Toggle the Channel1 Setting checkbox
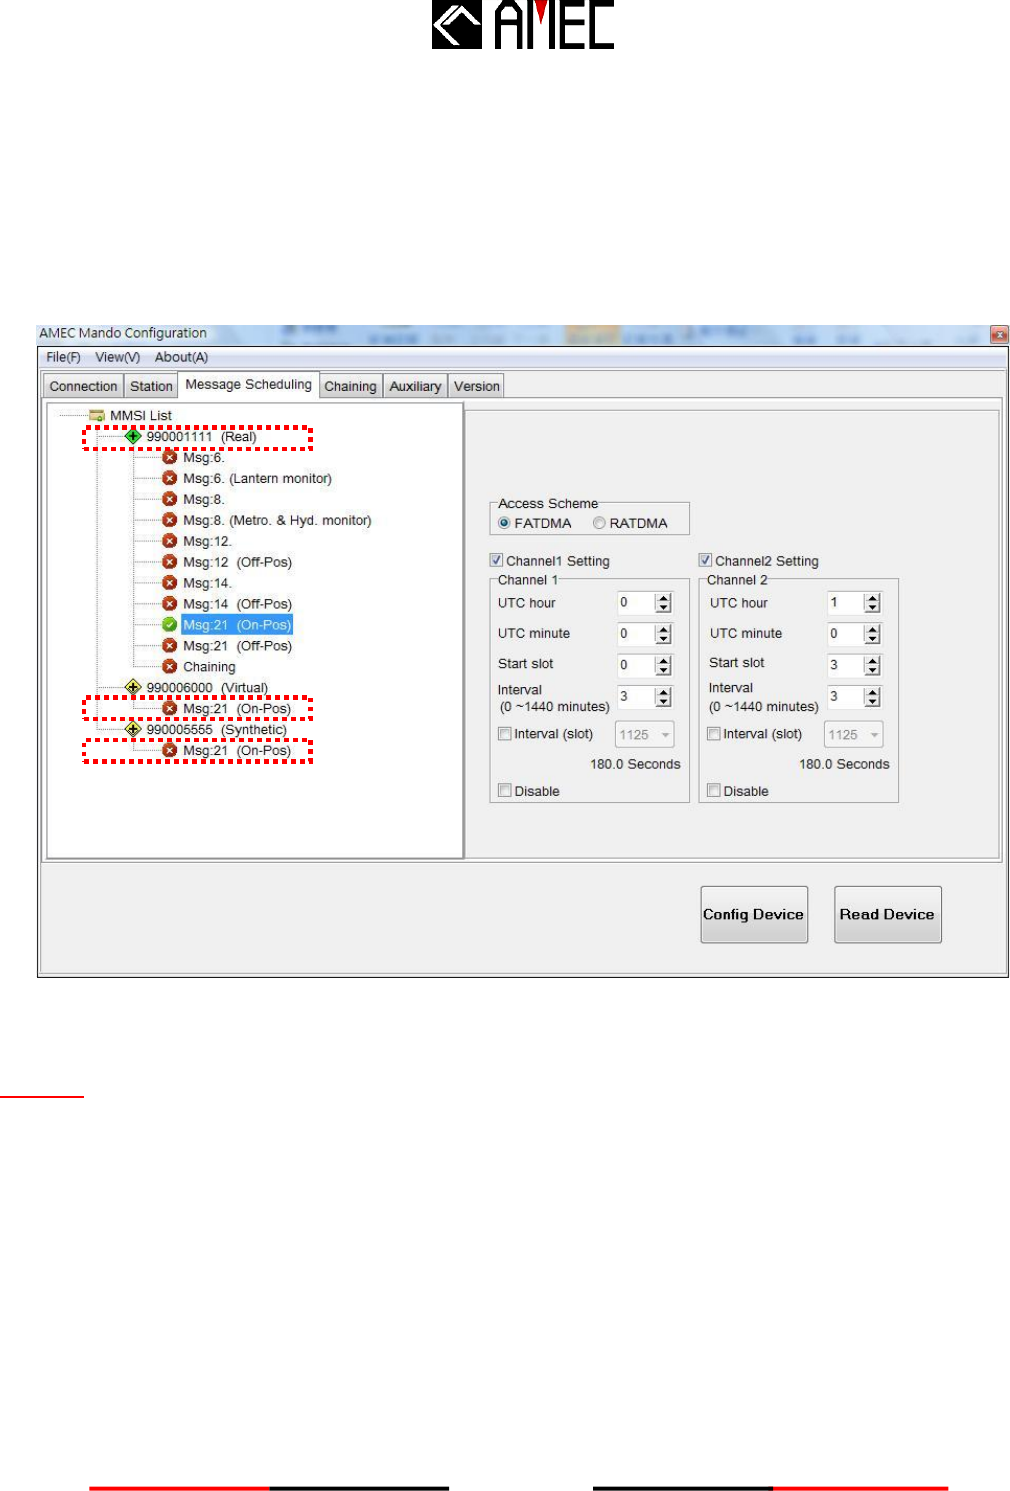This screenshot has width=1010, height=1491. point(496,560)
